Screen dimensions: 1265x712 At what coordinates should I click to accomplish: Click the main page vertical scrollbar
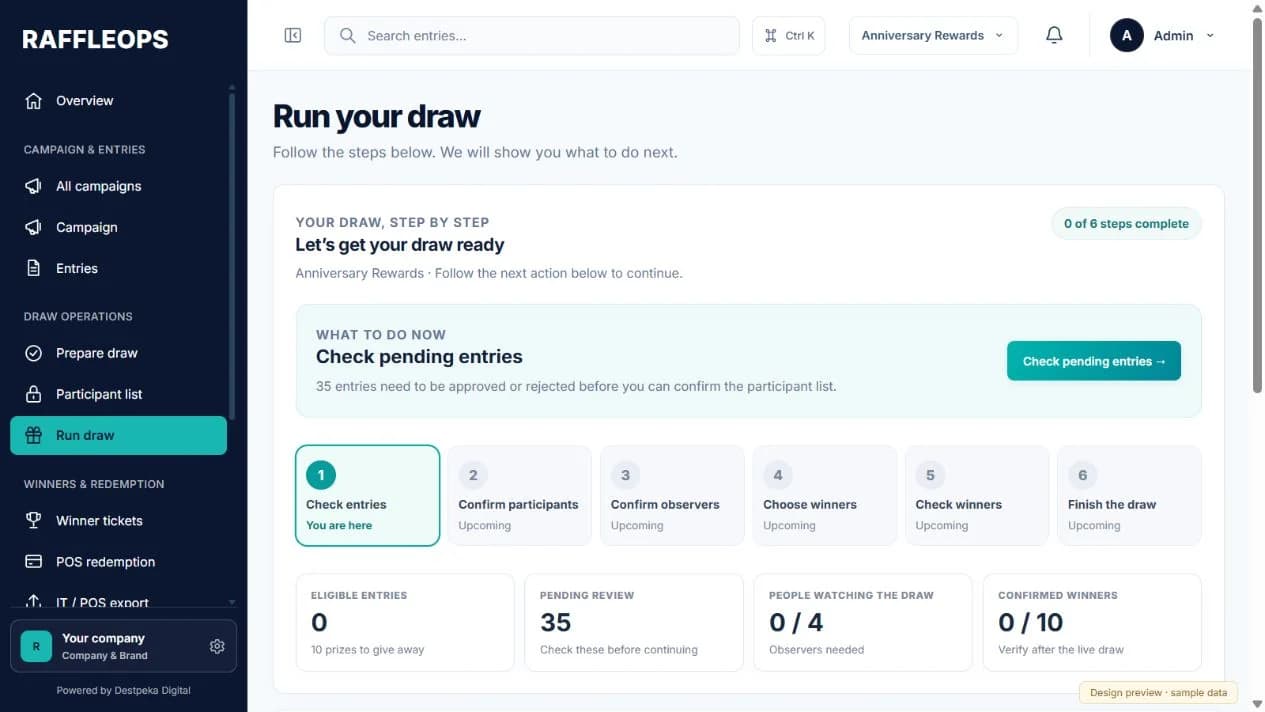[x=1258, y=205]
